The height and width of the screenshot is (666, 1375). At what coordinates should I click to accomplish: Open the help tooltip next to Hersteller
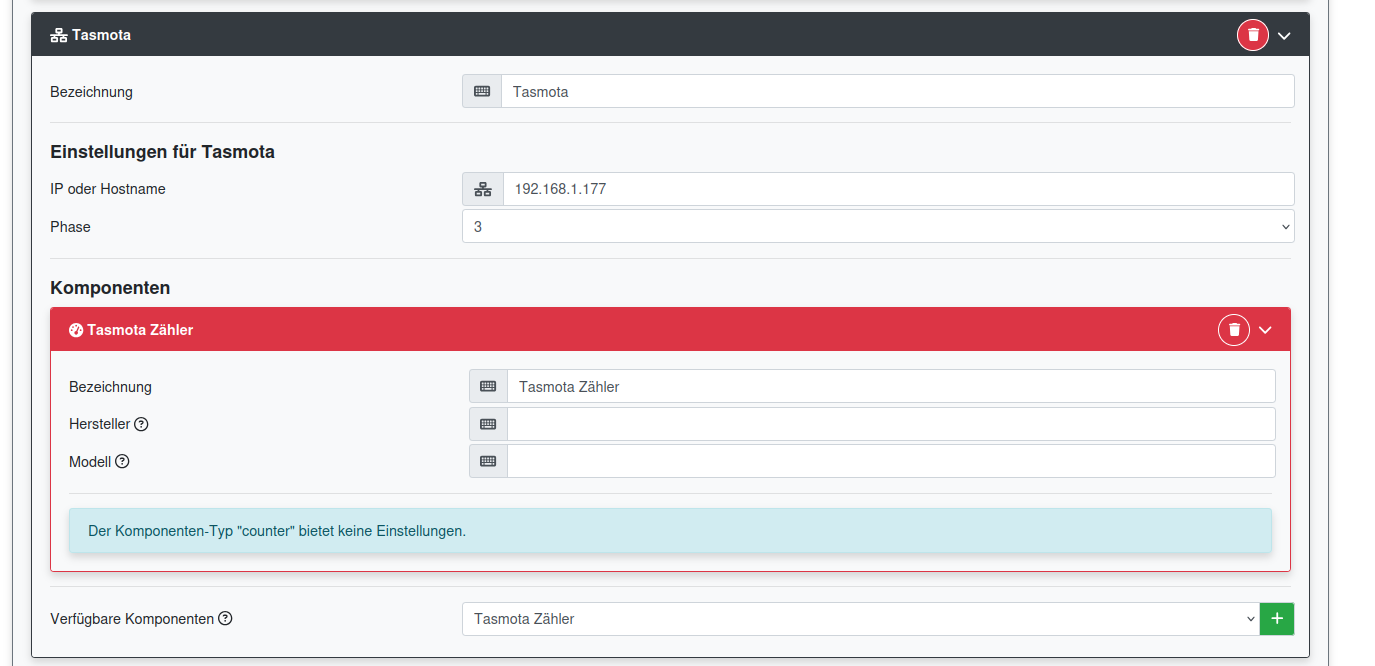[x=141, y=423]
